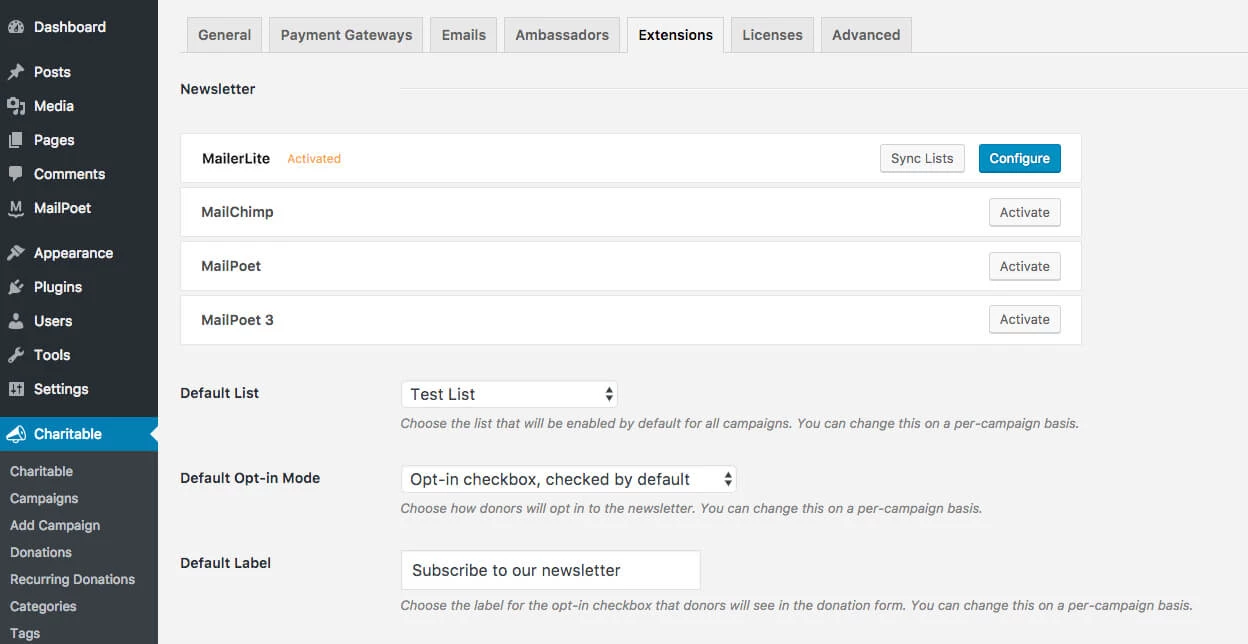Switch to the Payment Gateways tab

pyautogui.click(x=346, y=35)
